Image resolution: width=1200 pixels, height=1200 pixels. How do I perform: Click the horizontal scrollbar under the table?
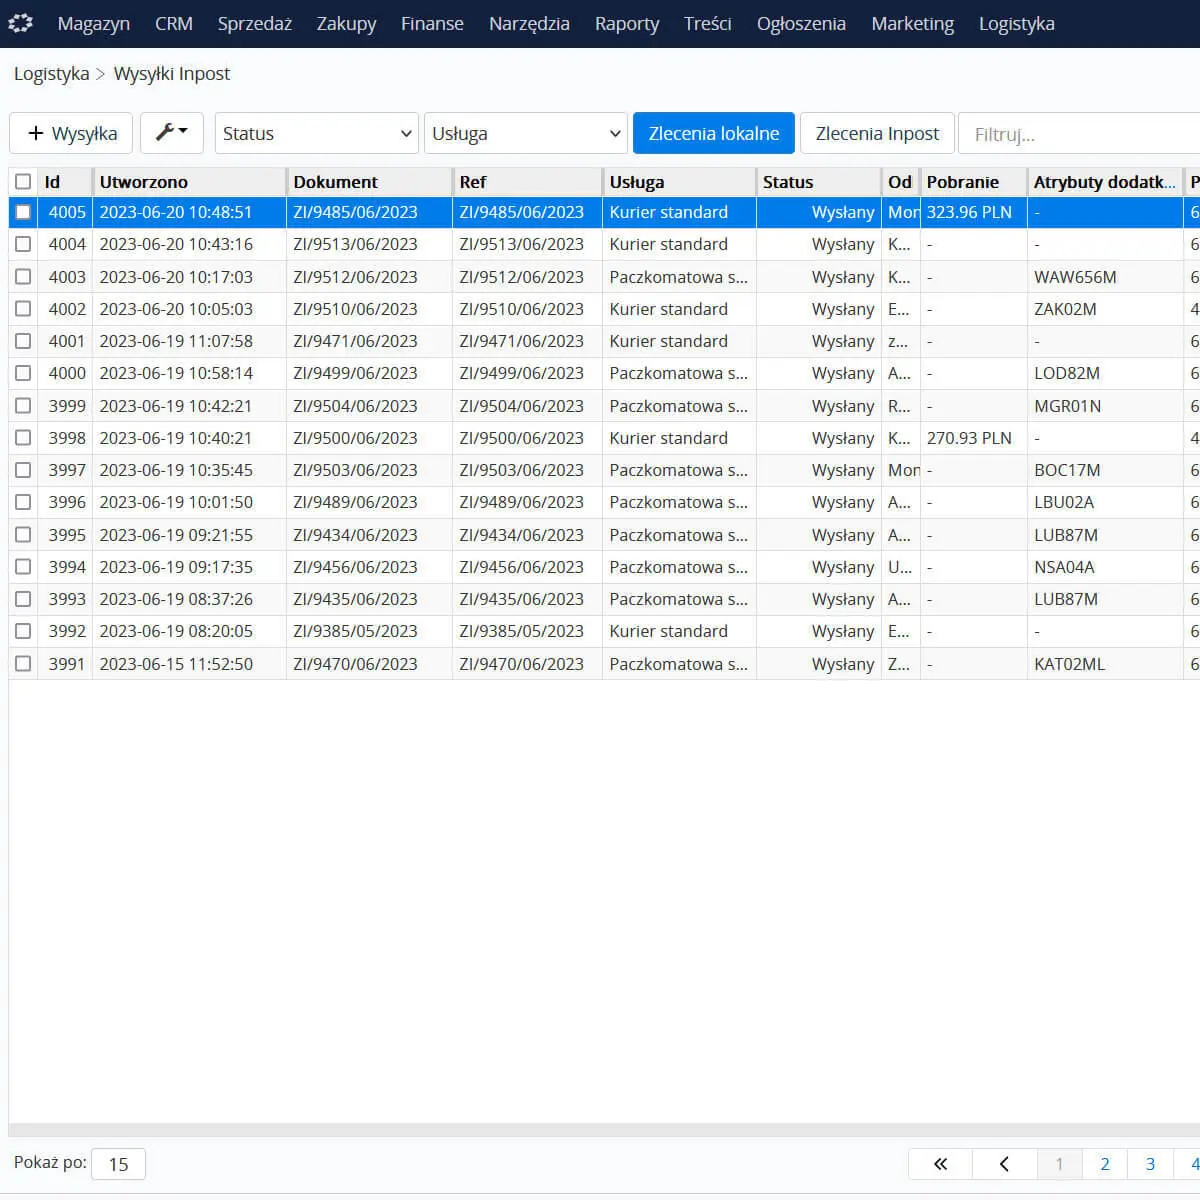(x=604, y=1130)
